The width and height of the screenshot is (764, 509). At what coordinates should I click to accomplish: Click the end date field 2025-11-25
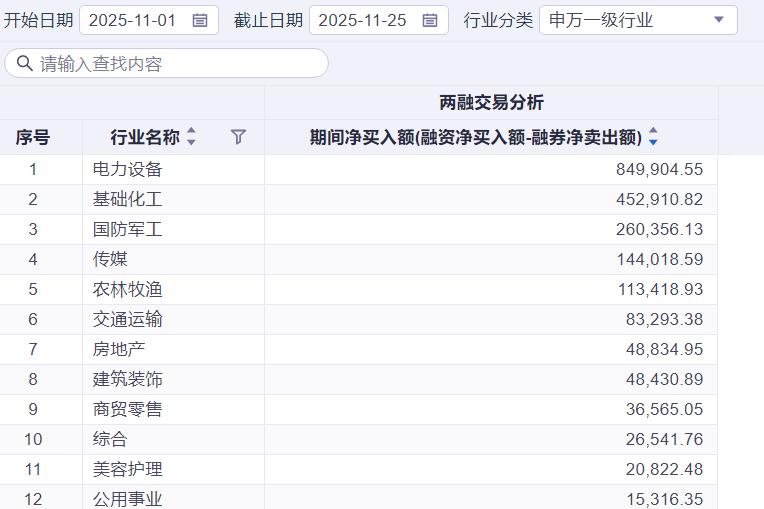click(379, 20)
